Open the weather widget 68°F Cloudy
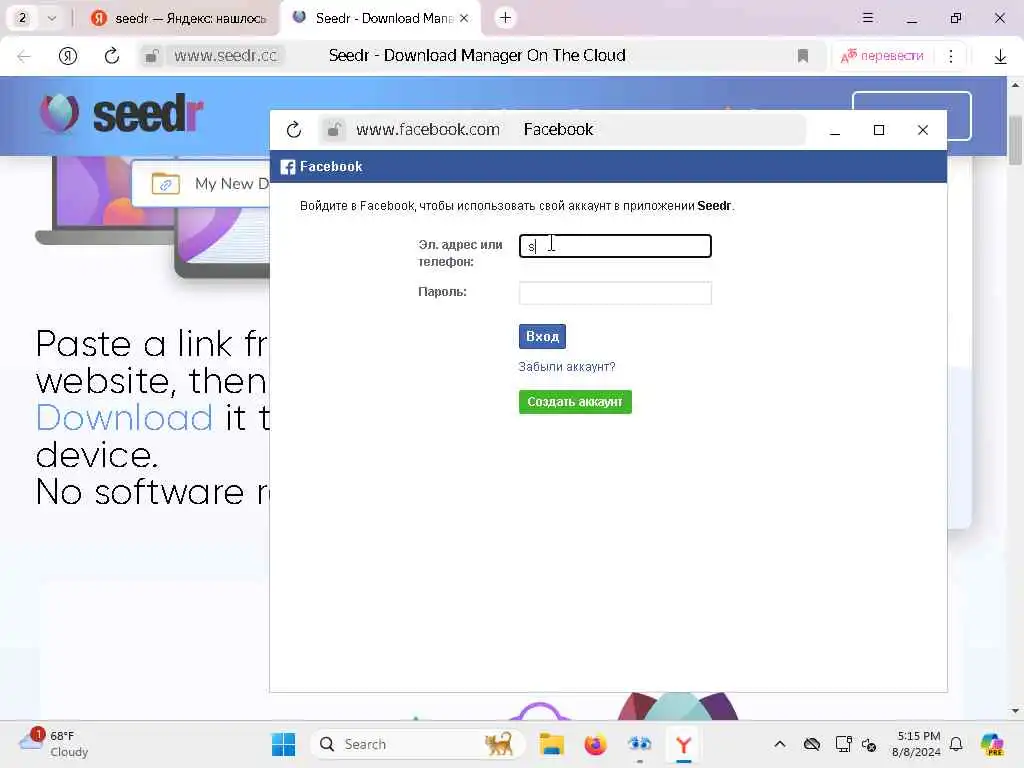 click(x=54, y=744)
